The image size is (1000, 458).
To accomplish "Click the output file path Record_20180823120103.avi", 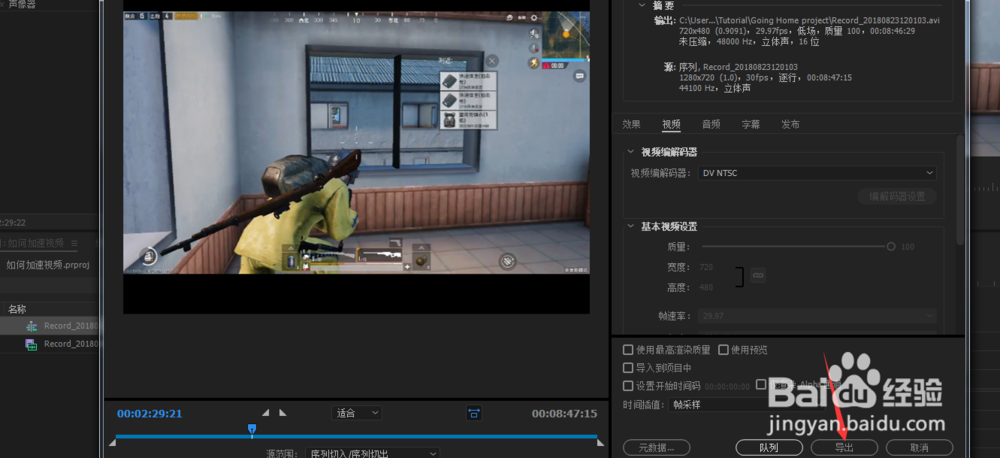I will coord(809,20).
